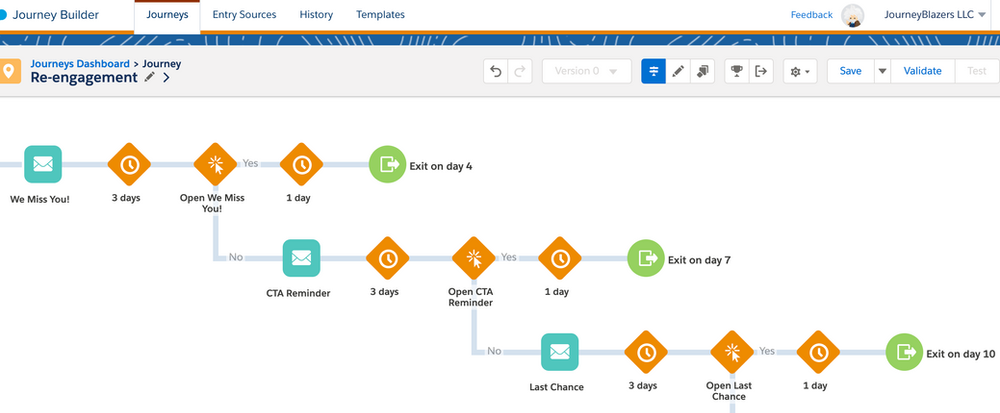Image resolution: width=1000 pixels, height=413 pixels.
Task: Toggle the pencil edit mode button
Action: (678, 71)
